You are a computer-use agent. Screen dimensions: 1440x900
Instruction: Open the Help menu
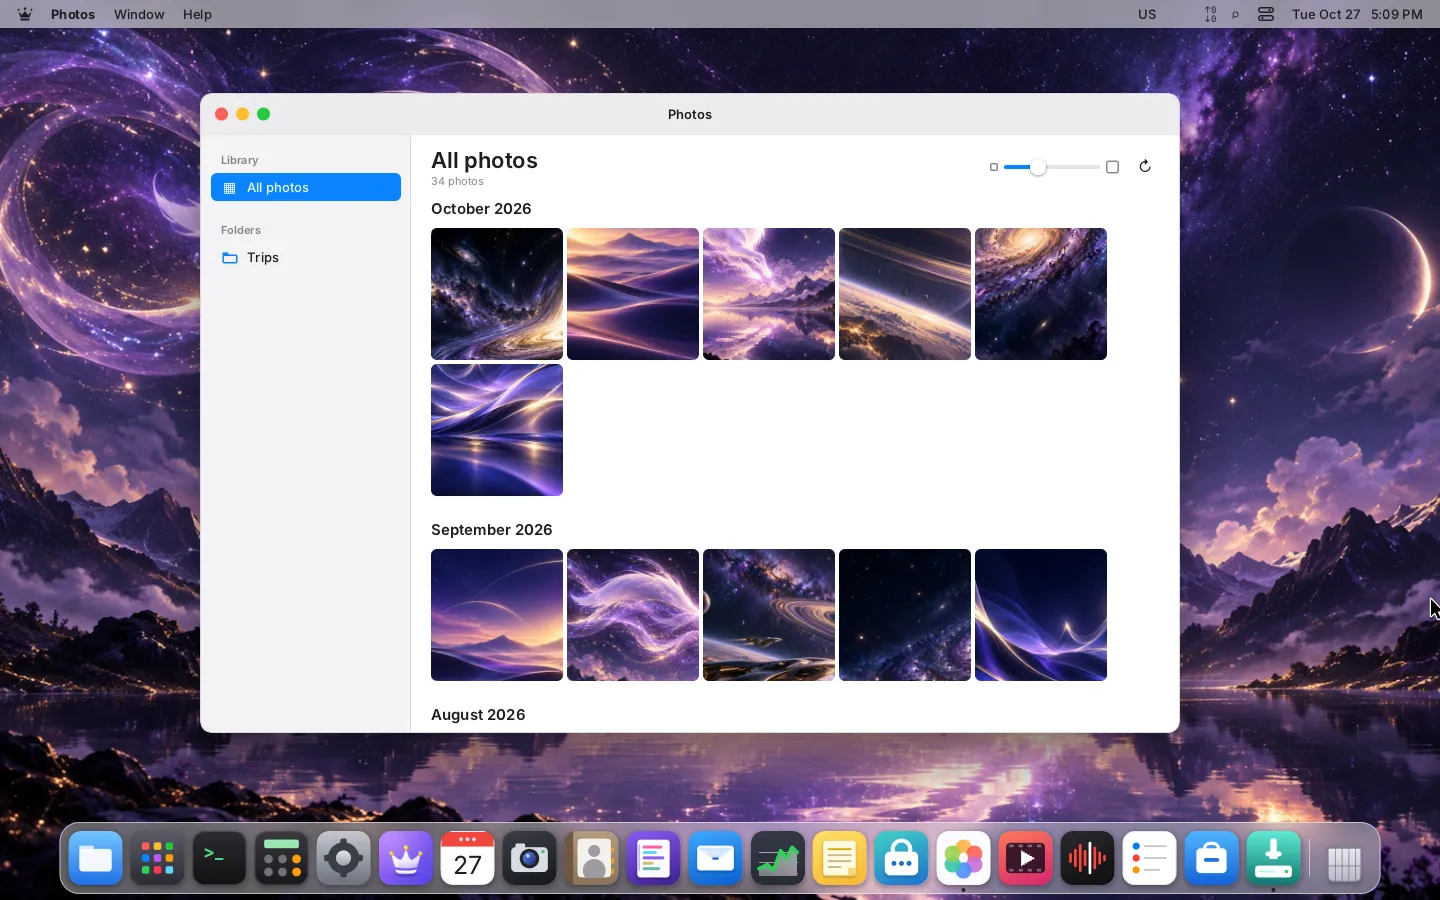pos(197,14)
